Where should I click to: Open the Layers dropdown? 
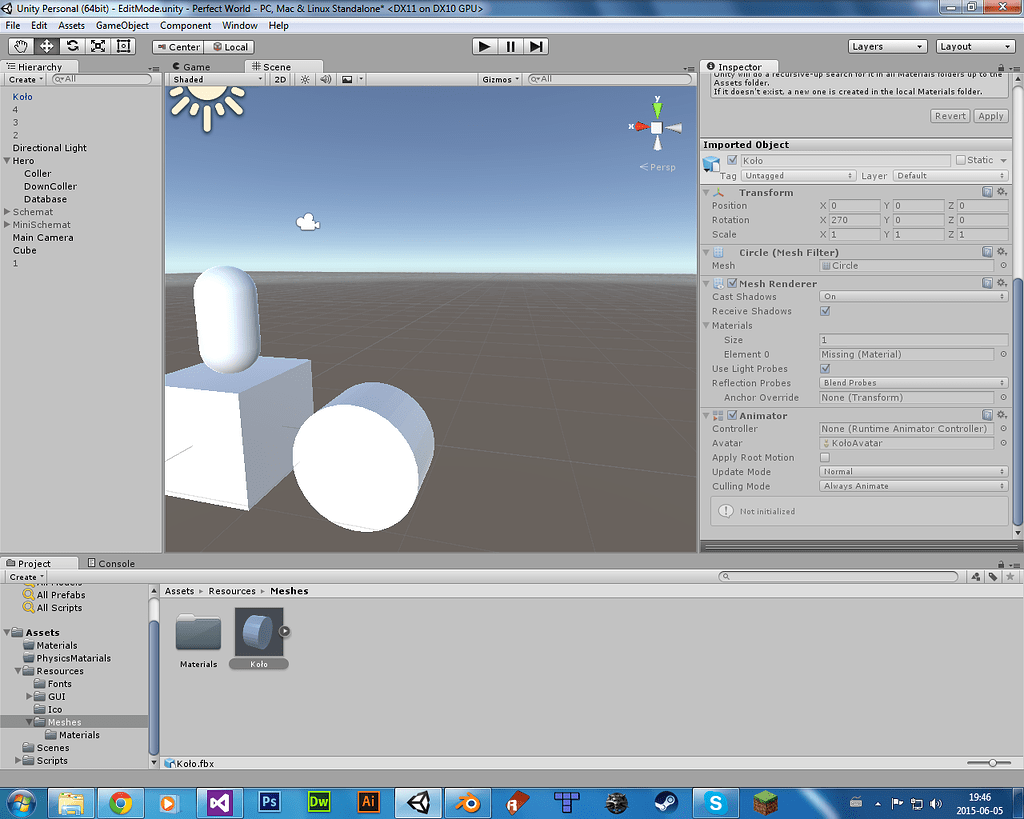click(x=887, y=46)
